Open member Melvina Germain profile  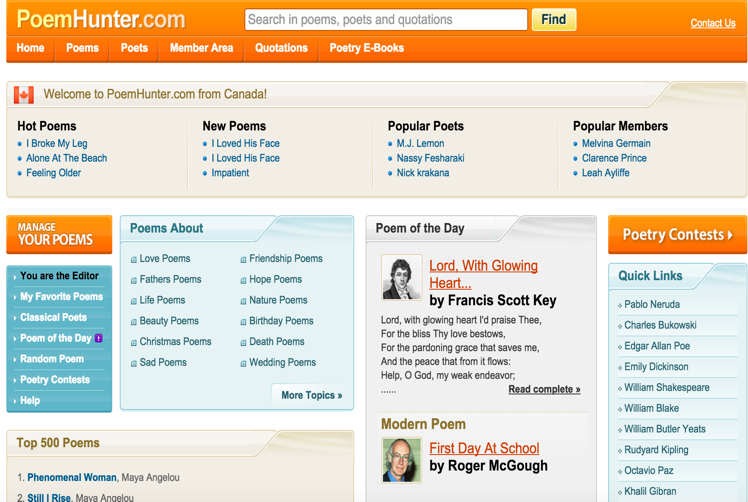tap(616, 144)
